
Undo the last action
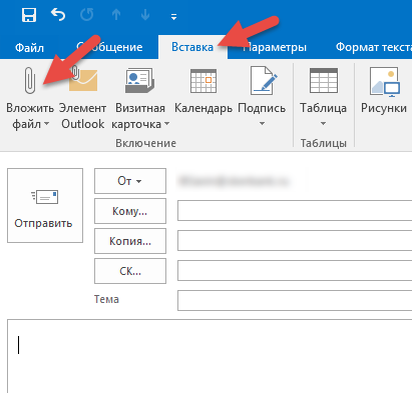point(58,15)
